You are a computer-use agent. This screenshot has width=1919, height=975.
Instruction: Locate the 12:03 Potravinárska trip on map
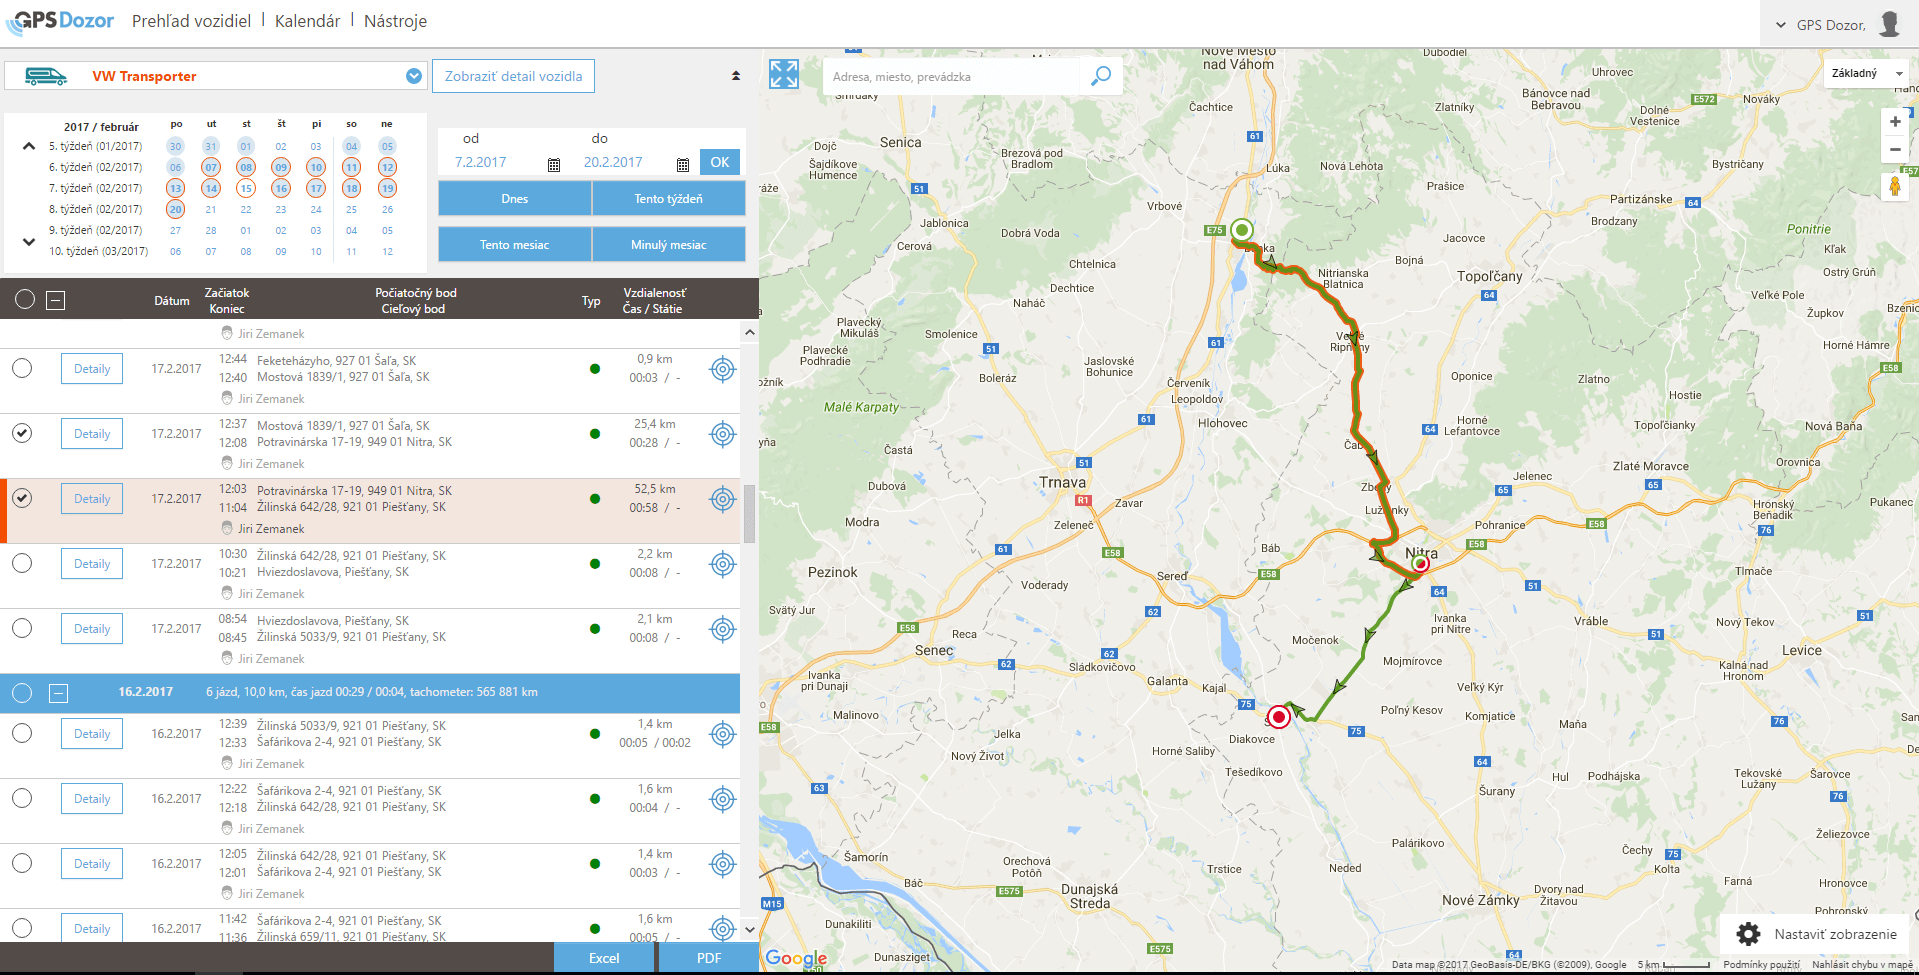point(723,499)
